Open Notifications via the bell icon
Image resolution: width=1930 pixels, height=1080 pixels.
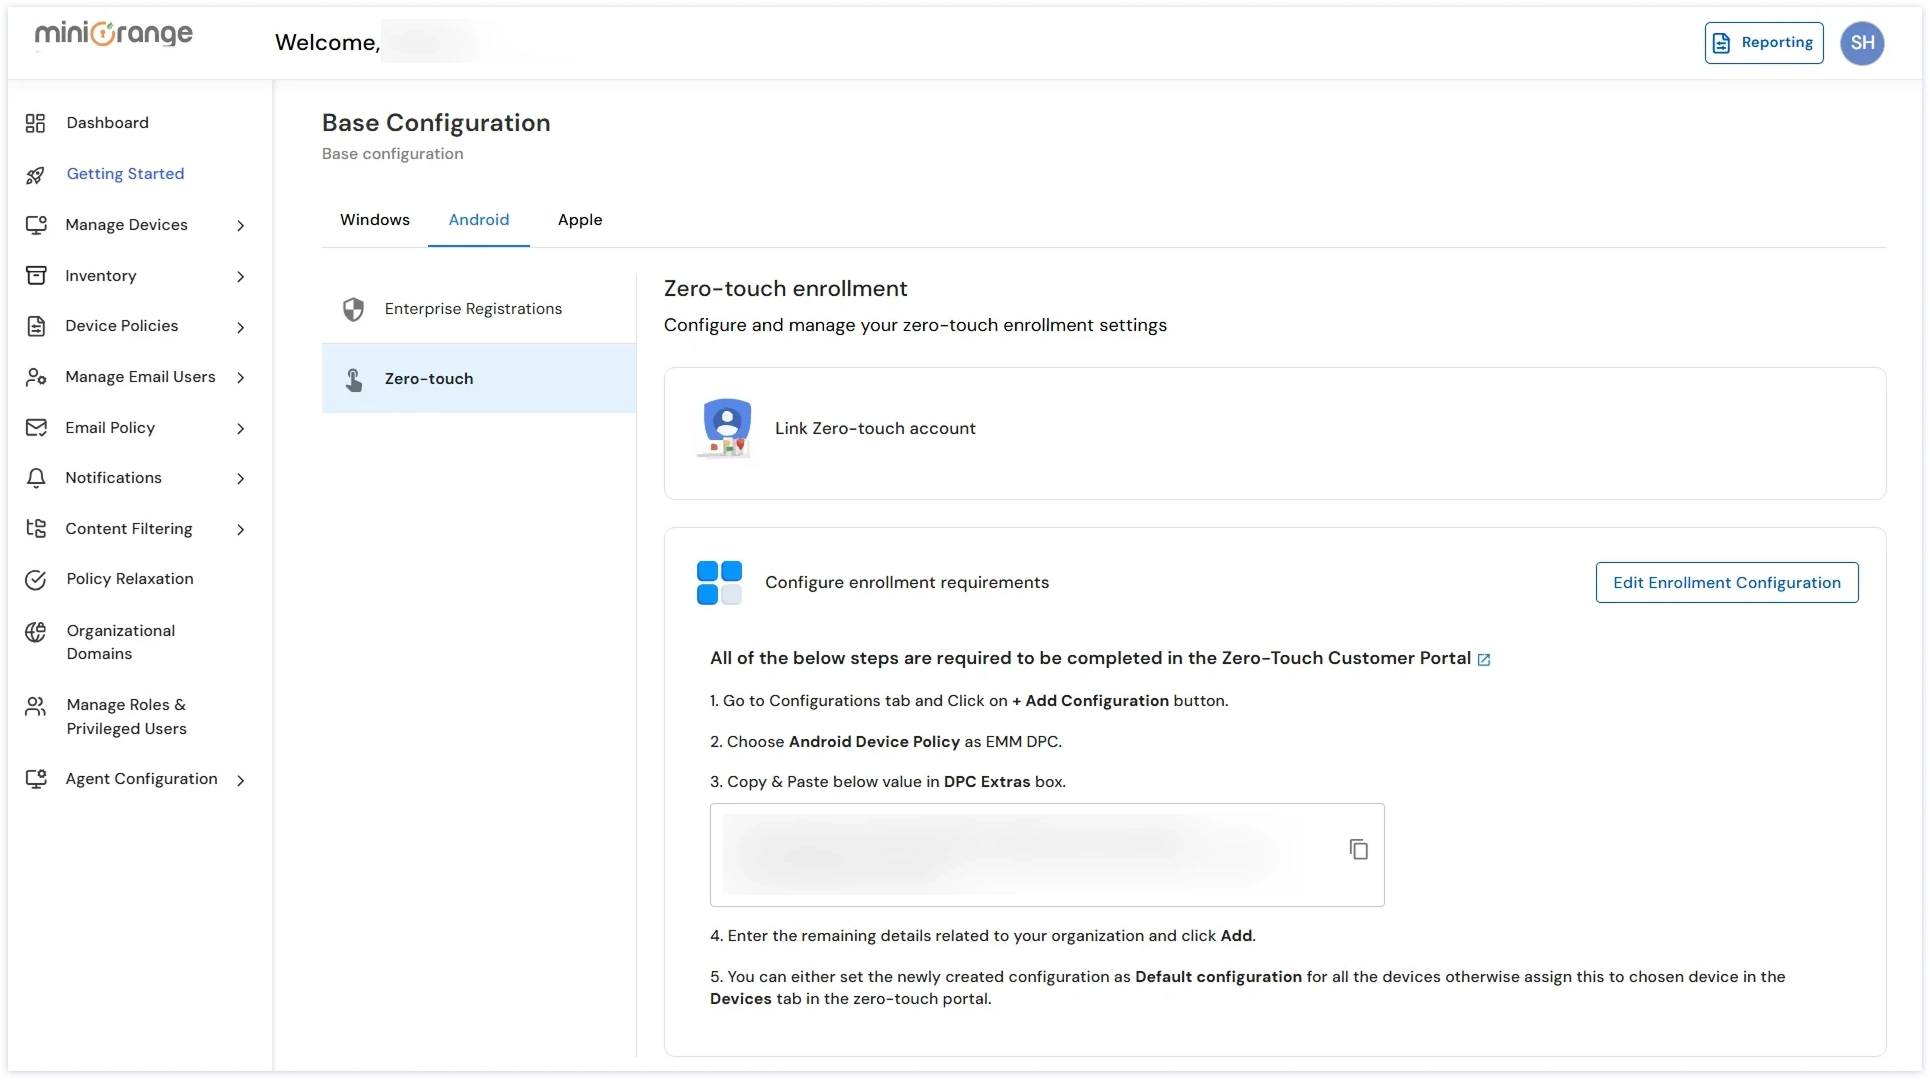click(36, 477)
